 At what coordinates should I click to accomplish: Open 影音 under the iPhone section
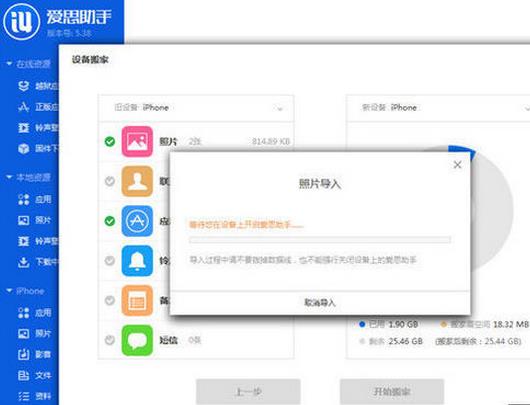pyautogui.click(x=34, y=354)
